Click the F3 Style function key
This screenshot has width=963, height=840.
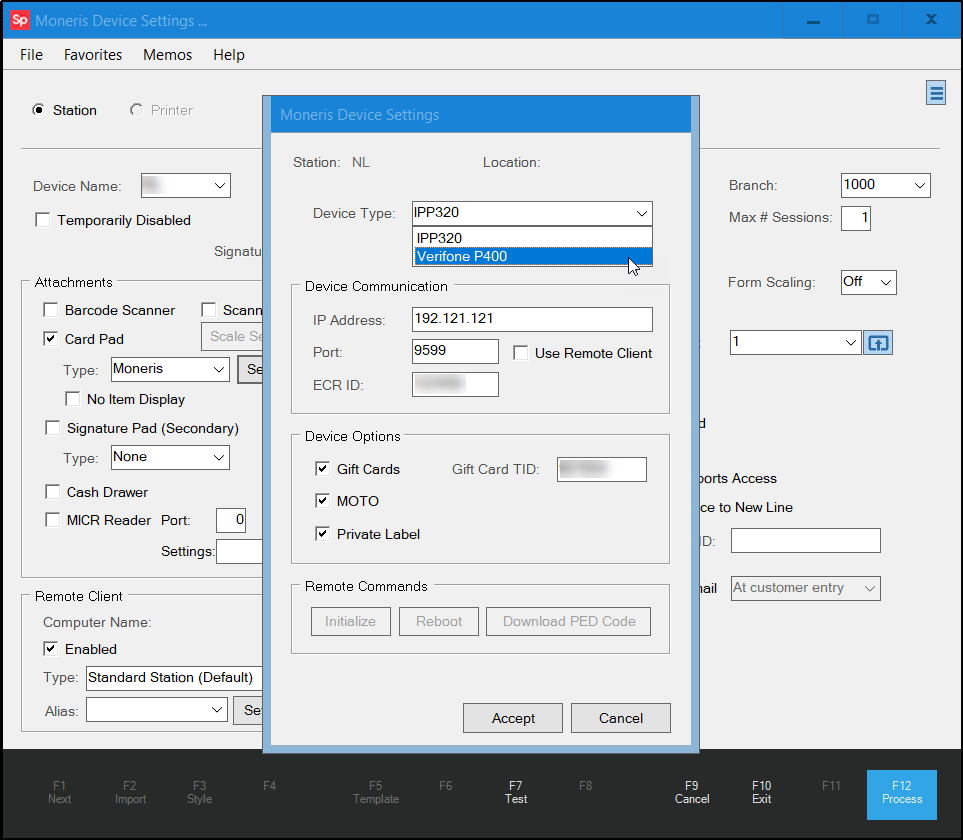point(200,792)
